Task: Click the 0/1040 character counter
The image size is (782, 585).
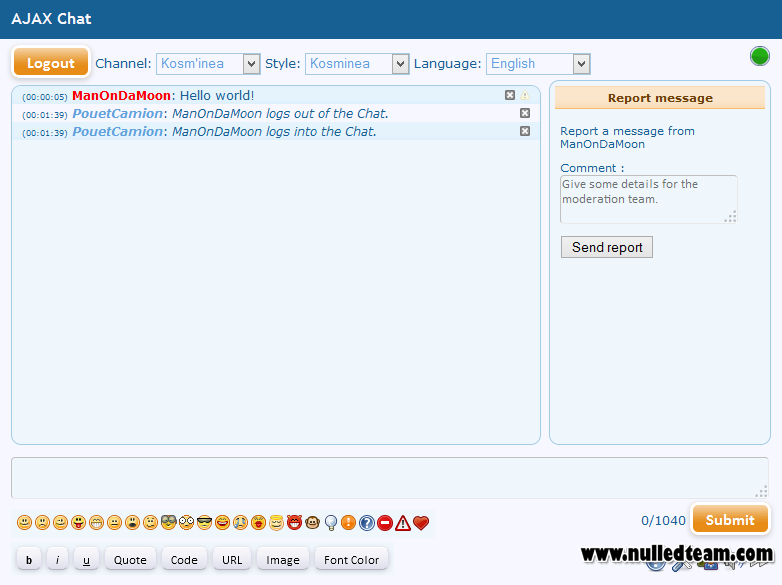Action: click(663, 520)
